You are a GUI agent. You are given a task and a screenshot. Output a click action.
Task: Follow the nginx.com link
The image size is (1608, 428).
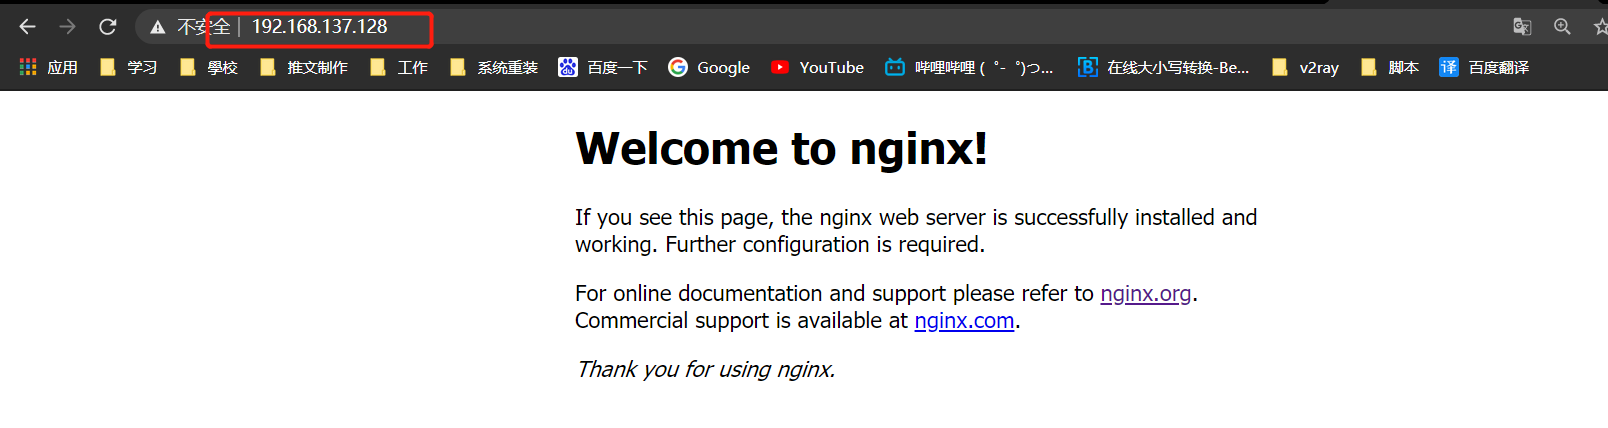(x=964, y=321)
